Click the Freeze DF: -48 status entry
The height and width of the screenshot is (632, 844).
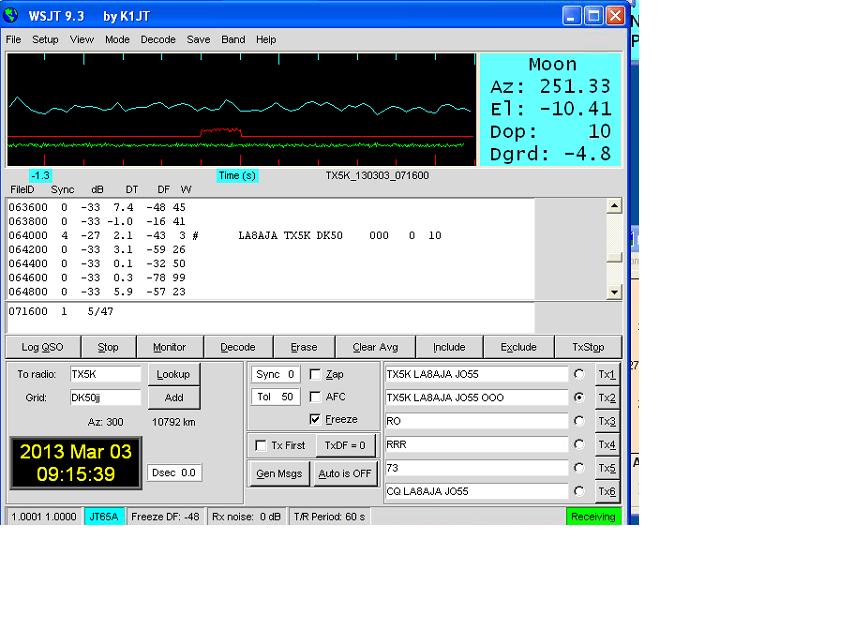point(165,517)
